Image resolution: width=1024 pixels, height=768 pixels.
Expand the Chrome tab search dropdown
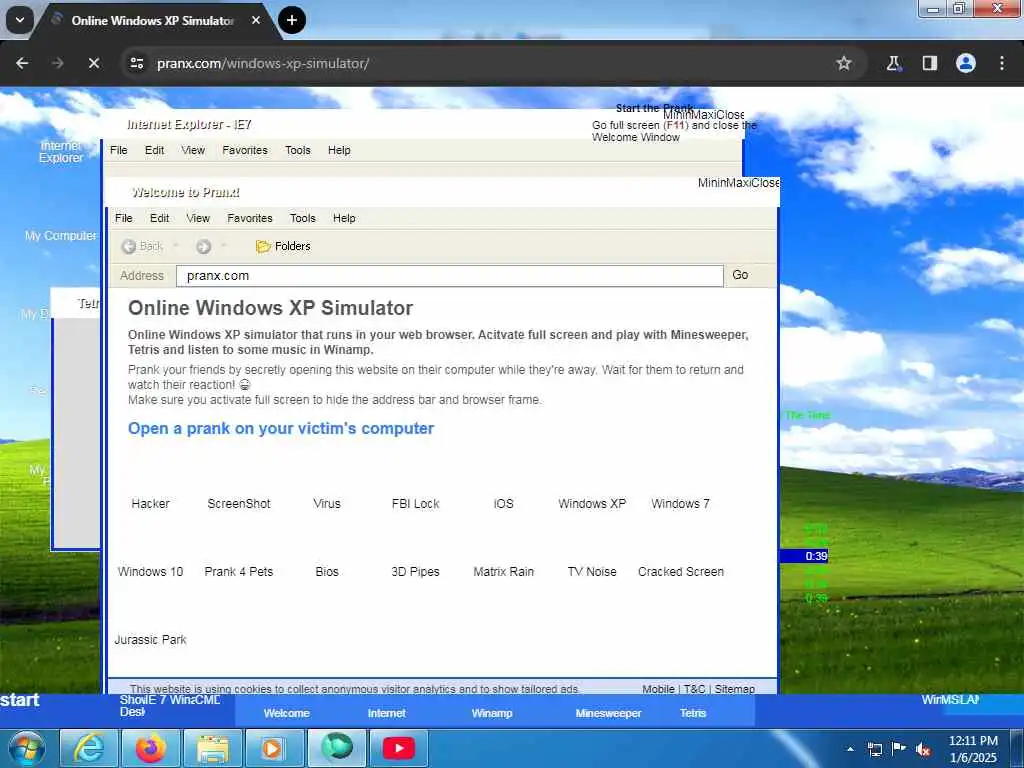(x=20, y=20)
